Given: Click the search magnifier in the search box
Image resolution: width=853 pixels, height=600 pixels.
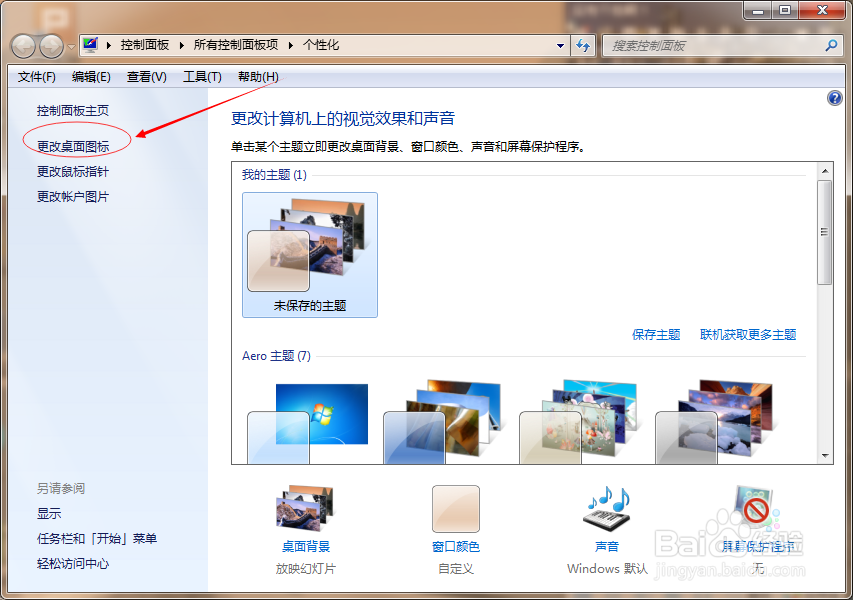Looking at the screenshot, I should point(832,45).
